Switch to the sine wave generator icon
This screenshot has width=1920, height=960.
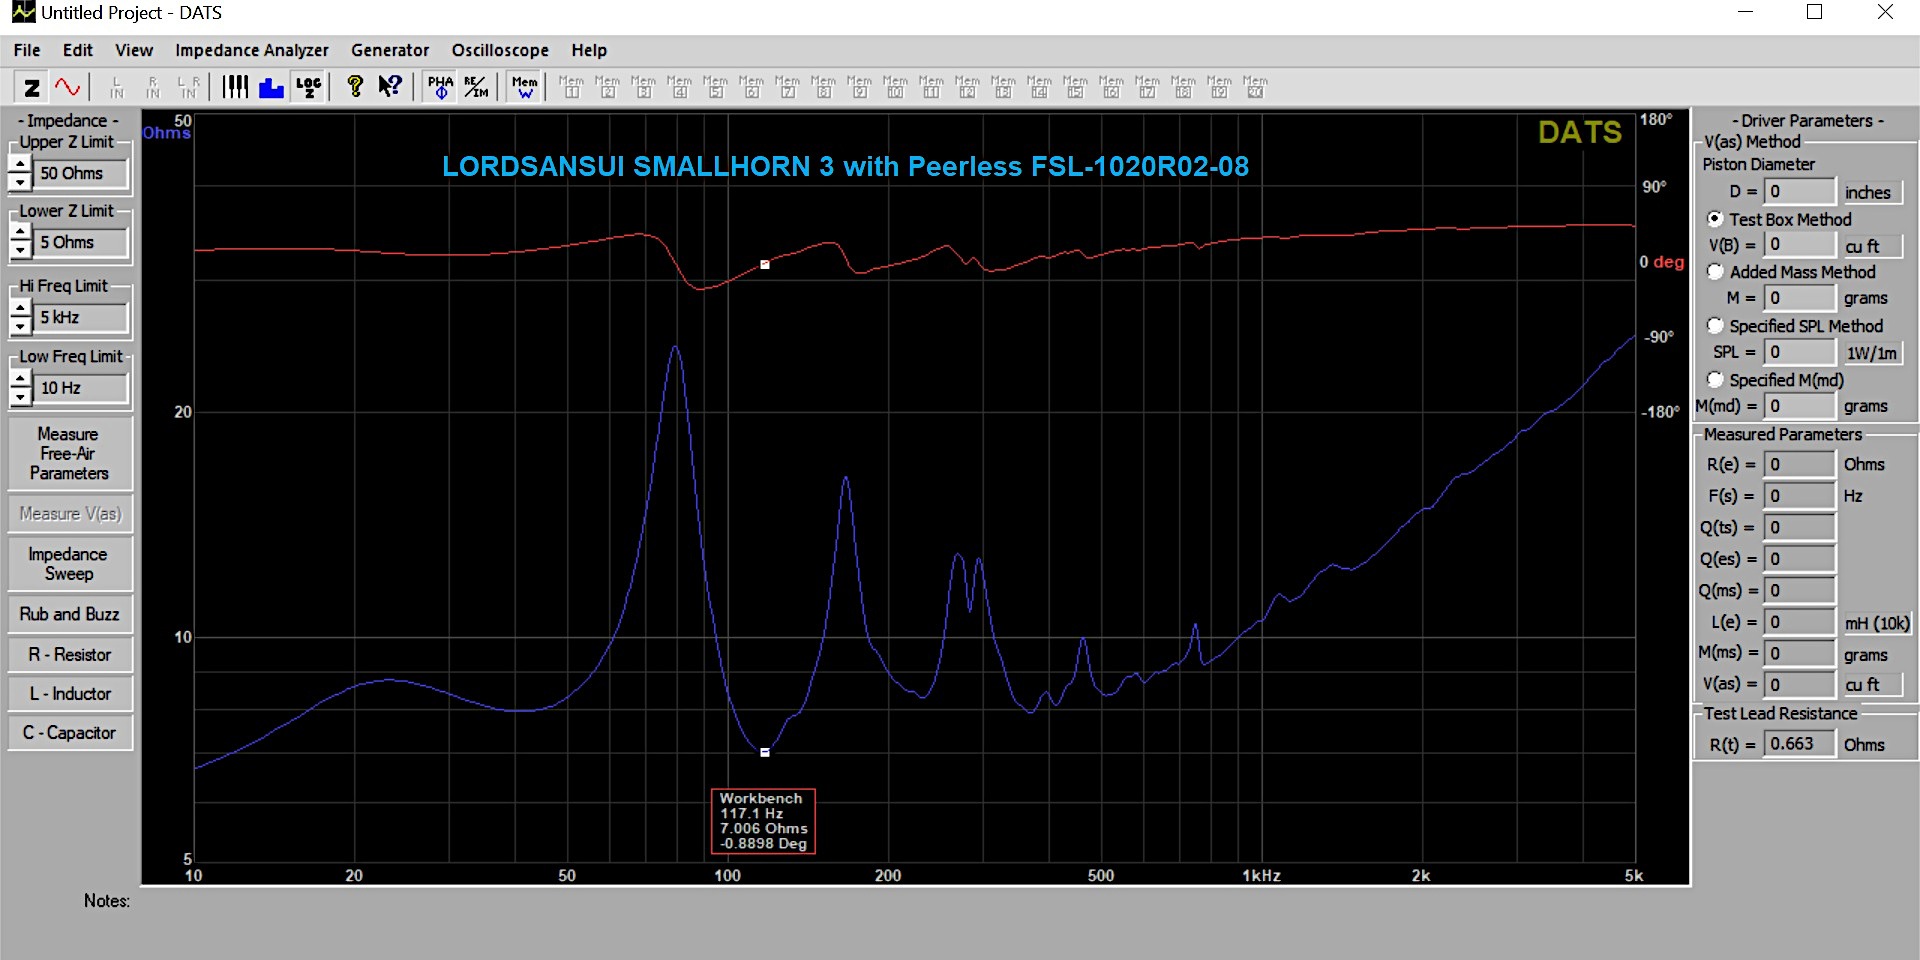[67, 87]
